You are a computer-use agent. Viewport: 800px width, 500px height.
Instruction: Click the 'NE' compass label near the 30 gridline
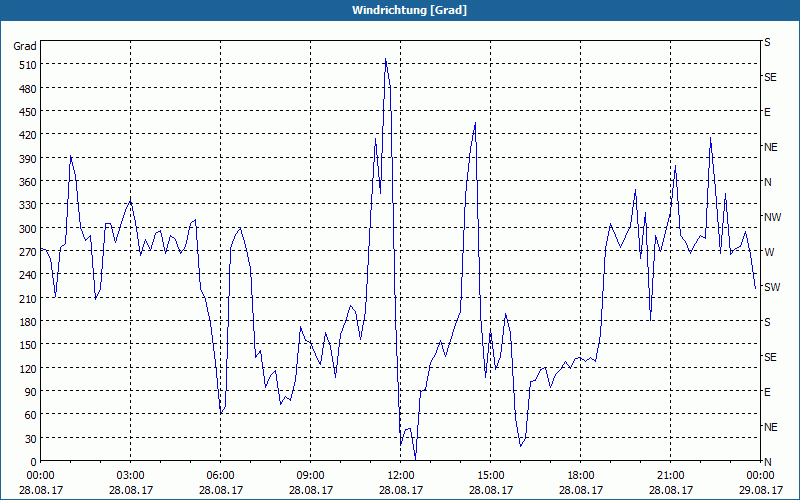click(x=771, y=427)
